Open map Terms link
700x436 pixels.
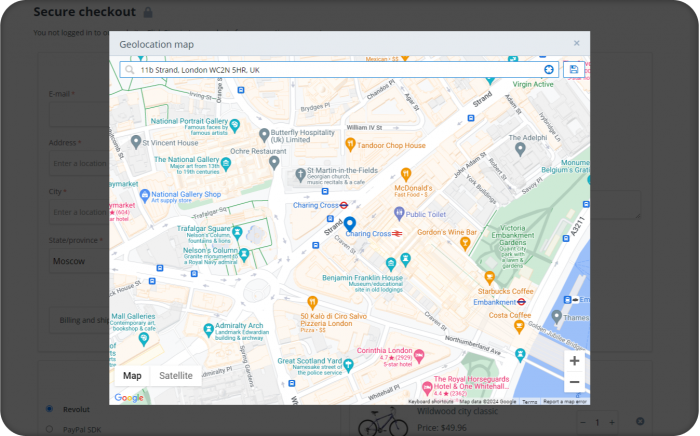pos(529,402)
